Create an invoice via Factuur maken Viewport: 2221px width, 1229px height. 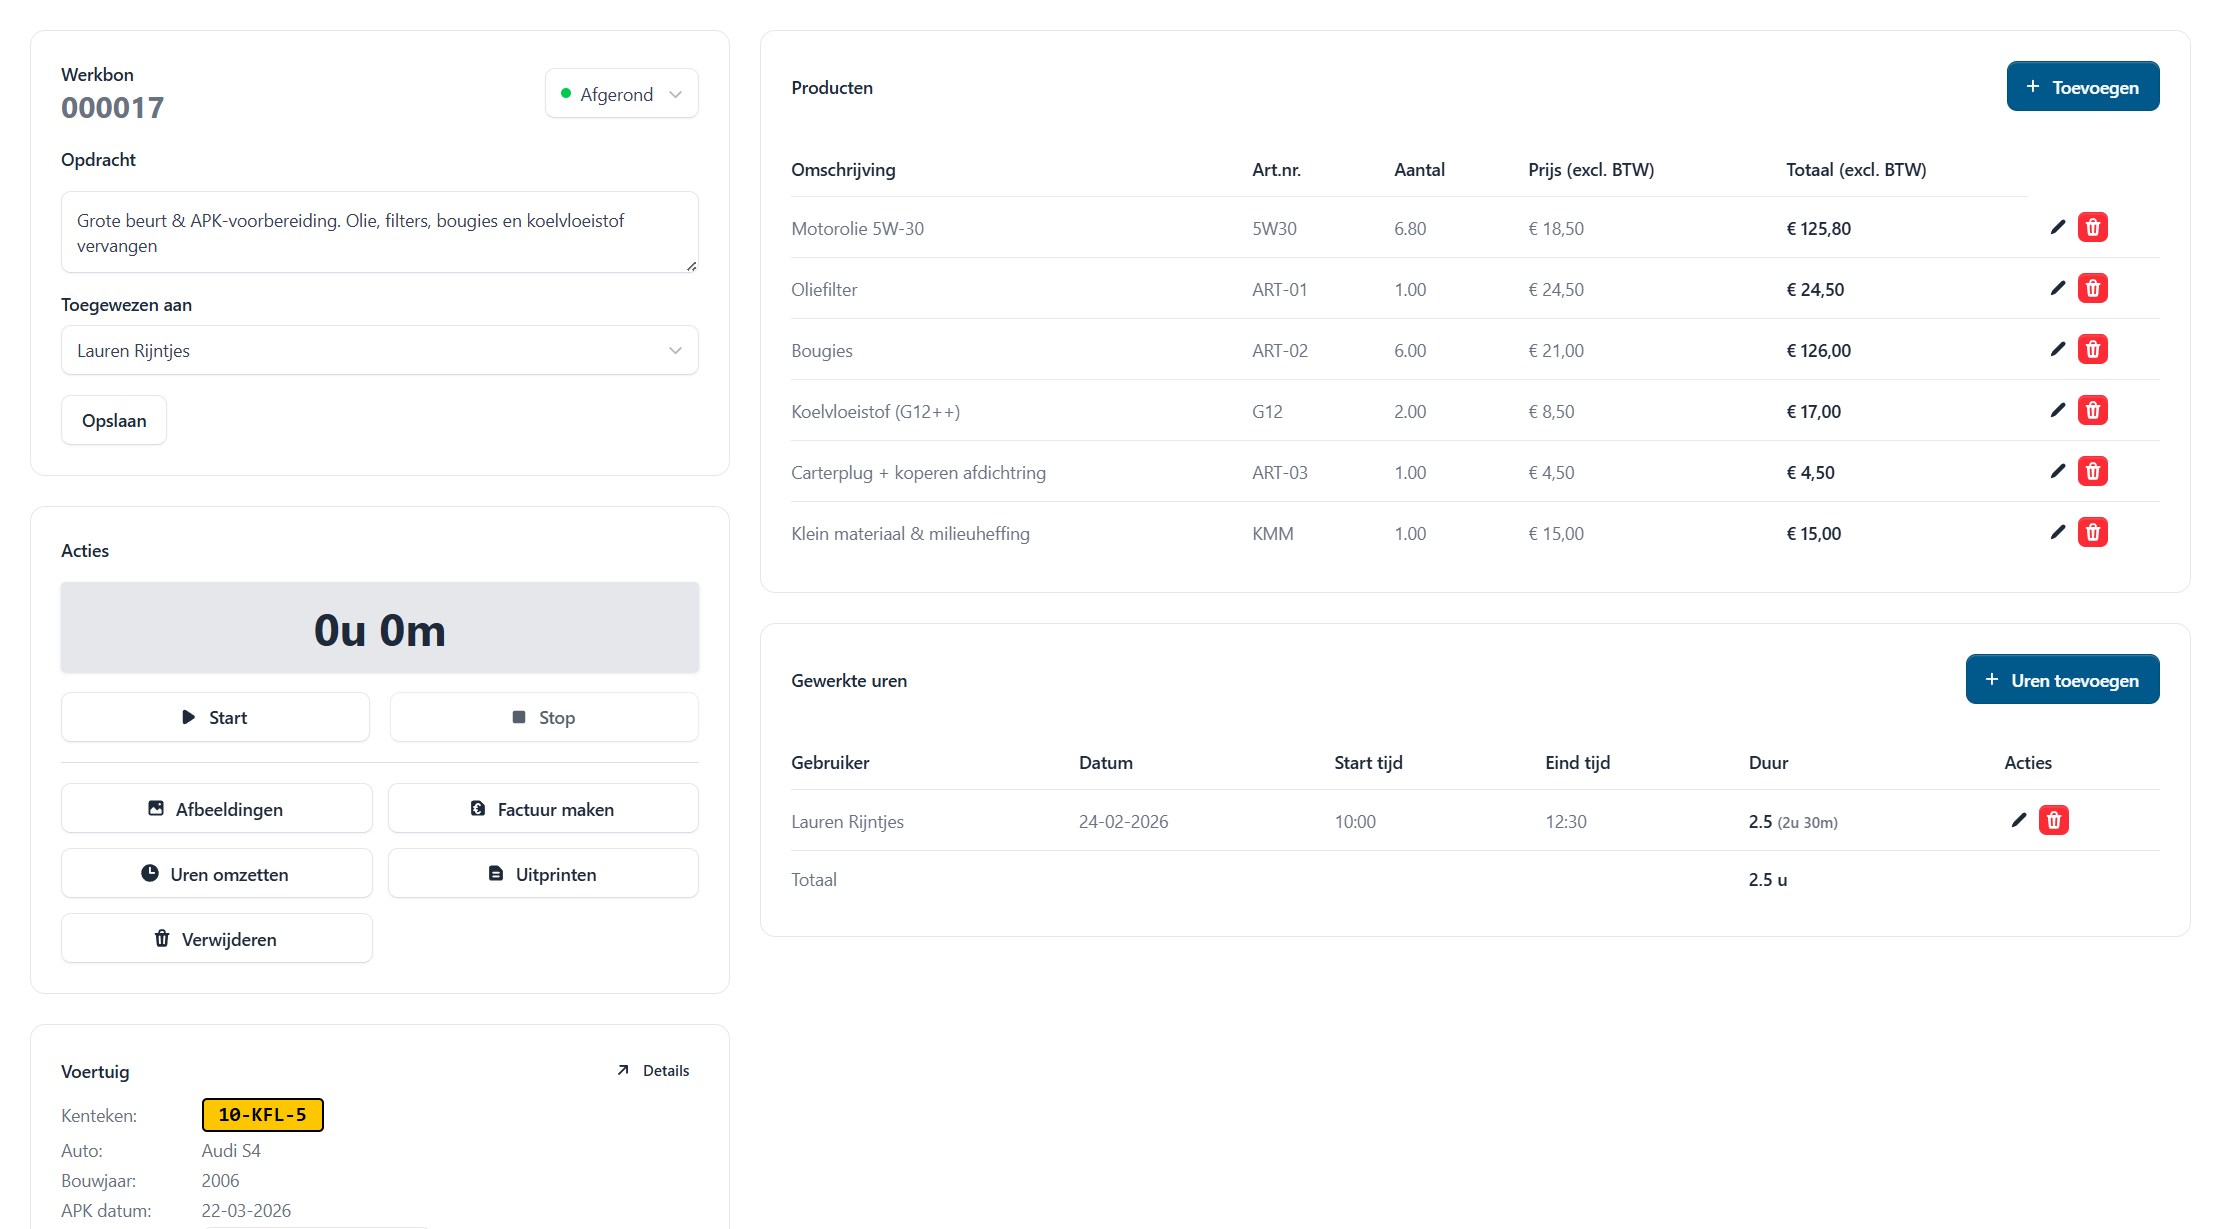coord(543,808)
